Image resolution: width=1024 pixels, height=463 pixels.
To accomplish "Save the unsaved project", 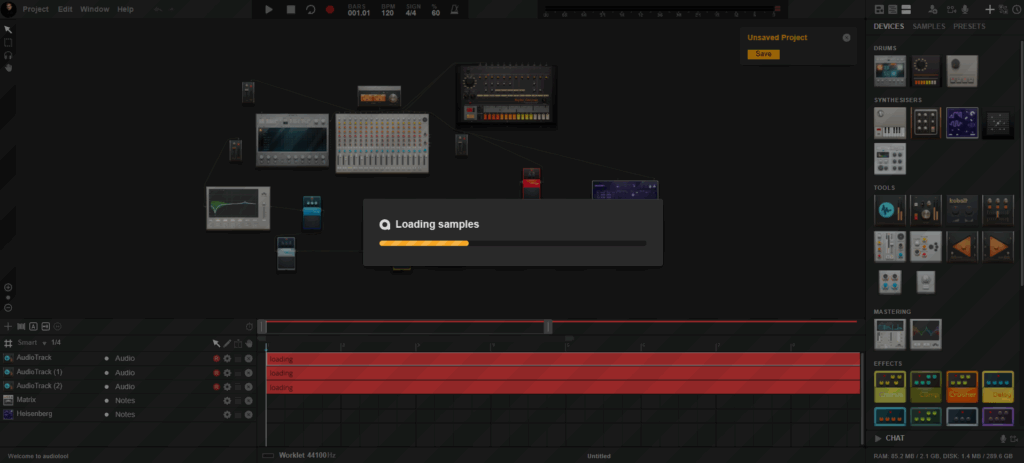I will 763,54.
